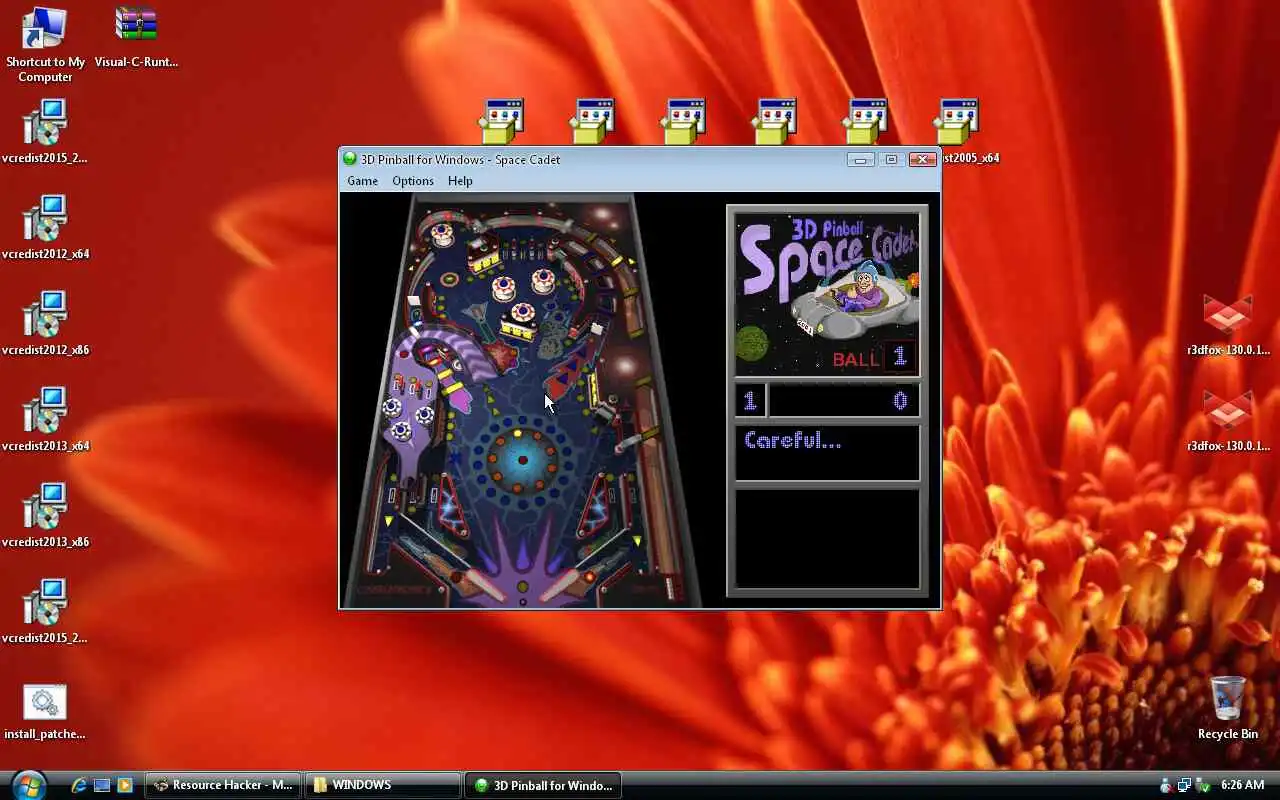Click the BALL number indicator
The image size is (1280, 800).
coord(899,356)
